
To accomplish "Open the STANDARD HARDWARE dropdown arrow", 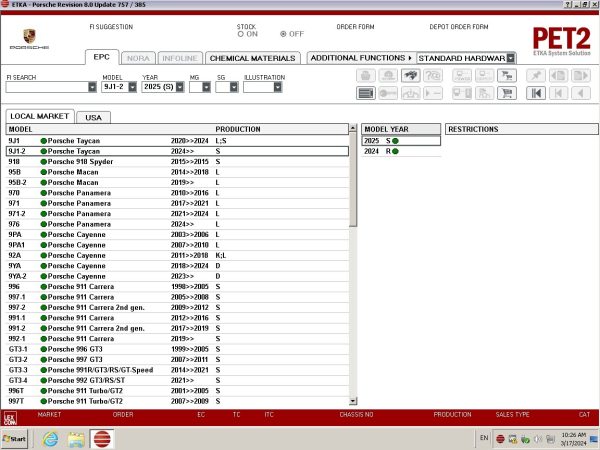I will pos(511,58).
